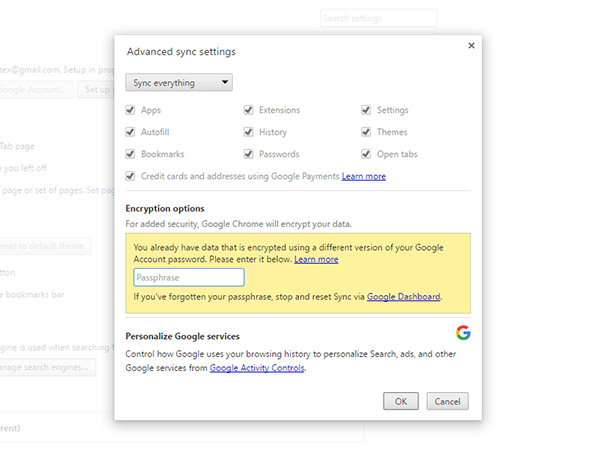Uncheck the Settings checkbox
Image resolution: width=600 pixels, height=450 pixels.
pos(367,110)
